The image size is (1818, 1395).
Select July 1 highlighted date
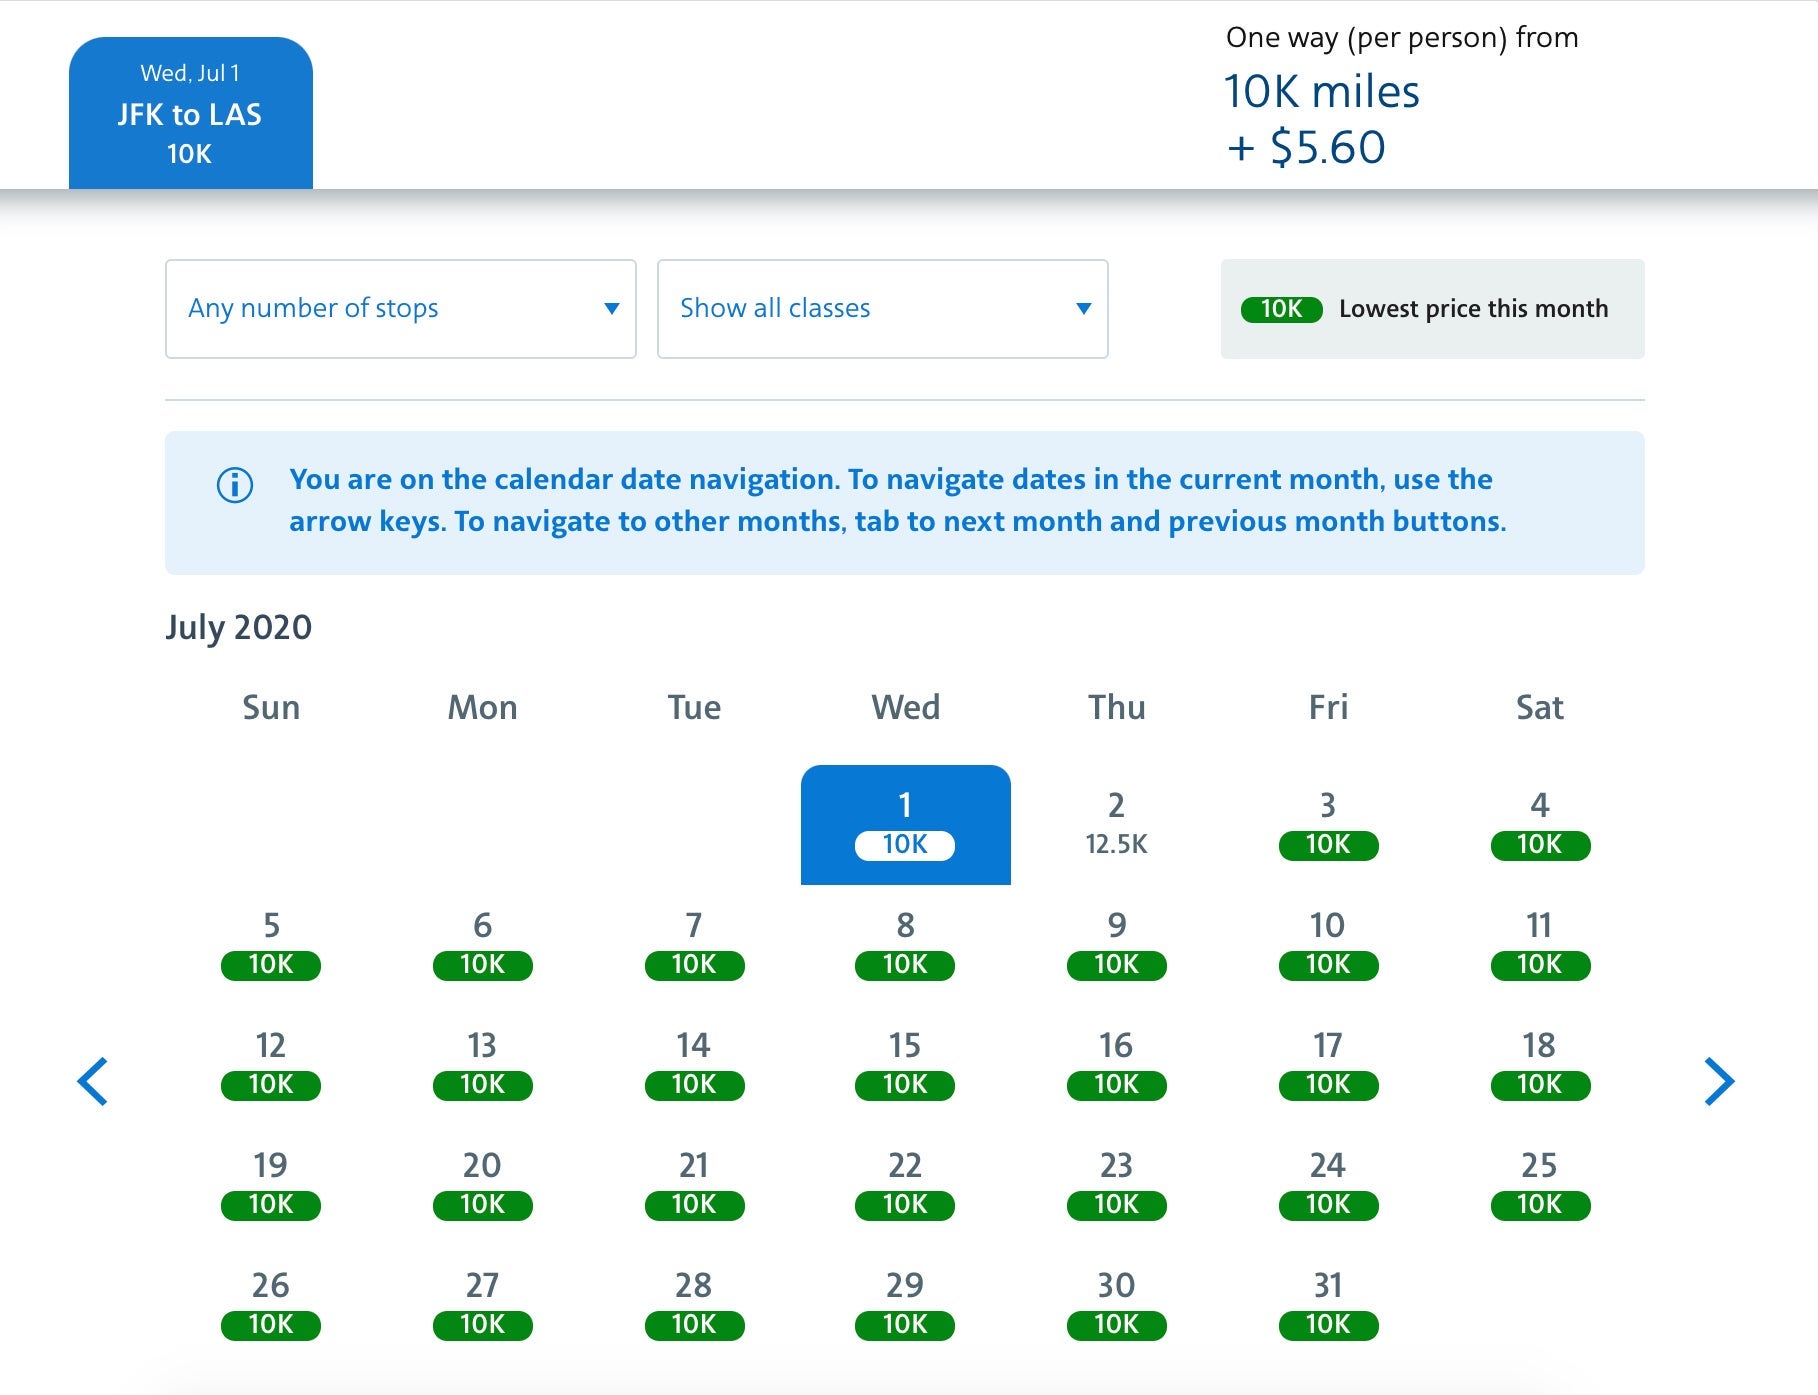coord(905,824)
